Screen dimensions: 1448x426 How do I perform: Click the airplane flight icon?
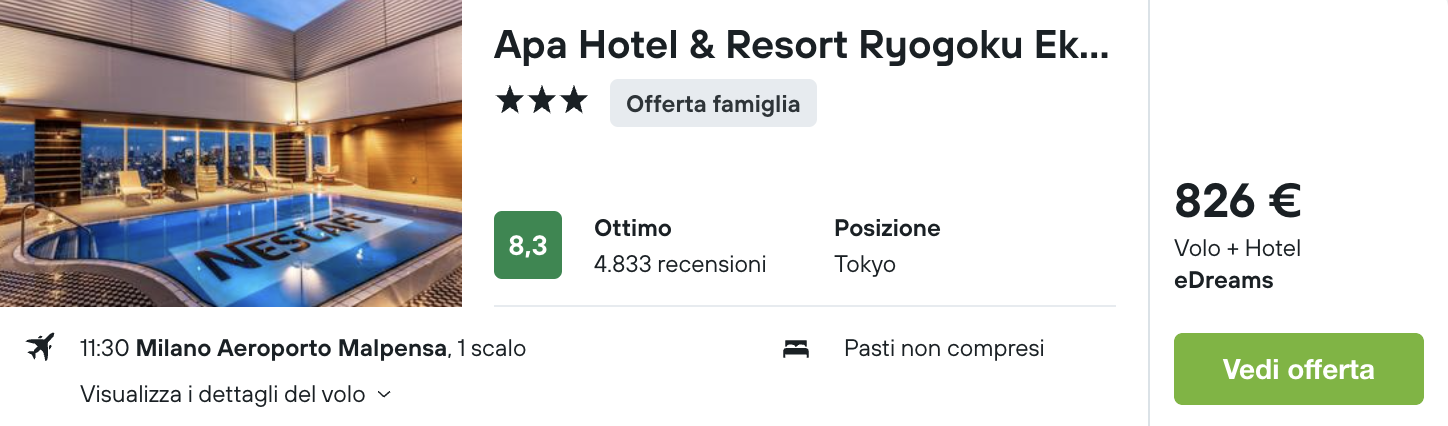click(39, 348)
